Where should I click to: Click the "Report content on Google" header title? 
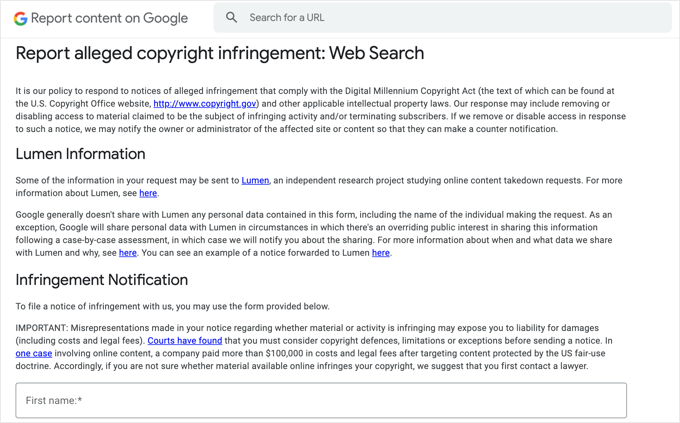(x=109, y=18)
